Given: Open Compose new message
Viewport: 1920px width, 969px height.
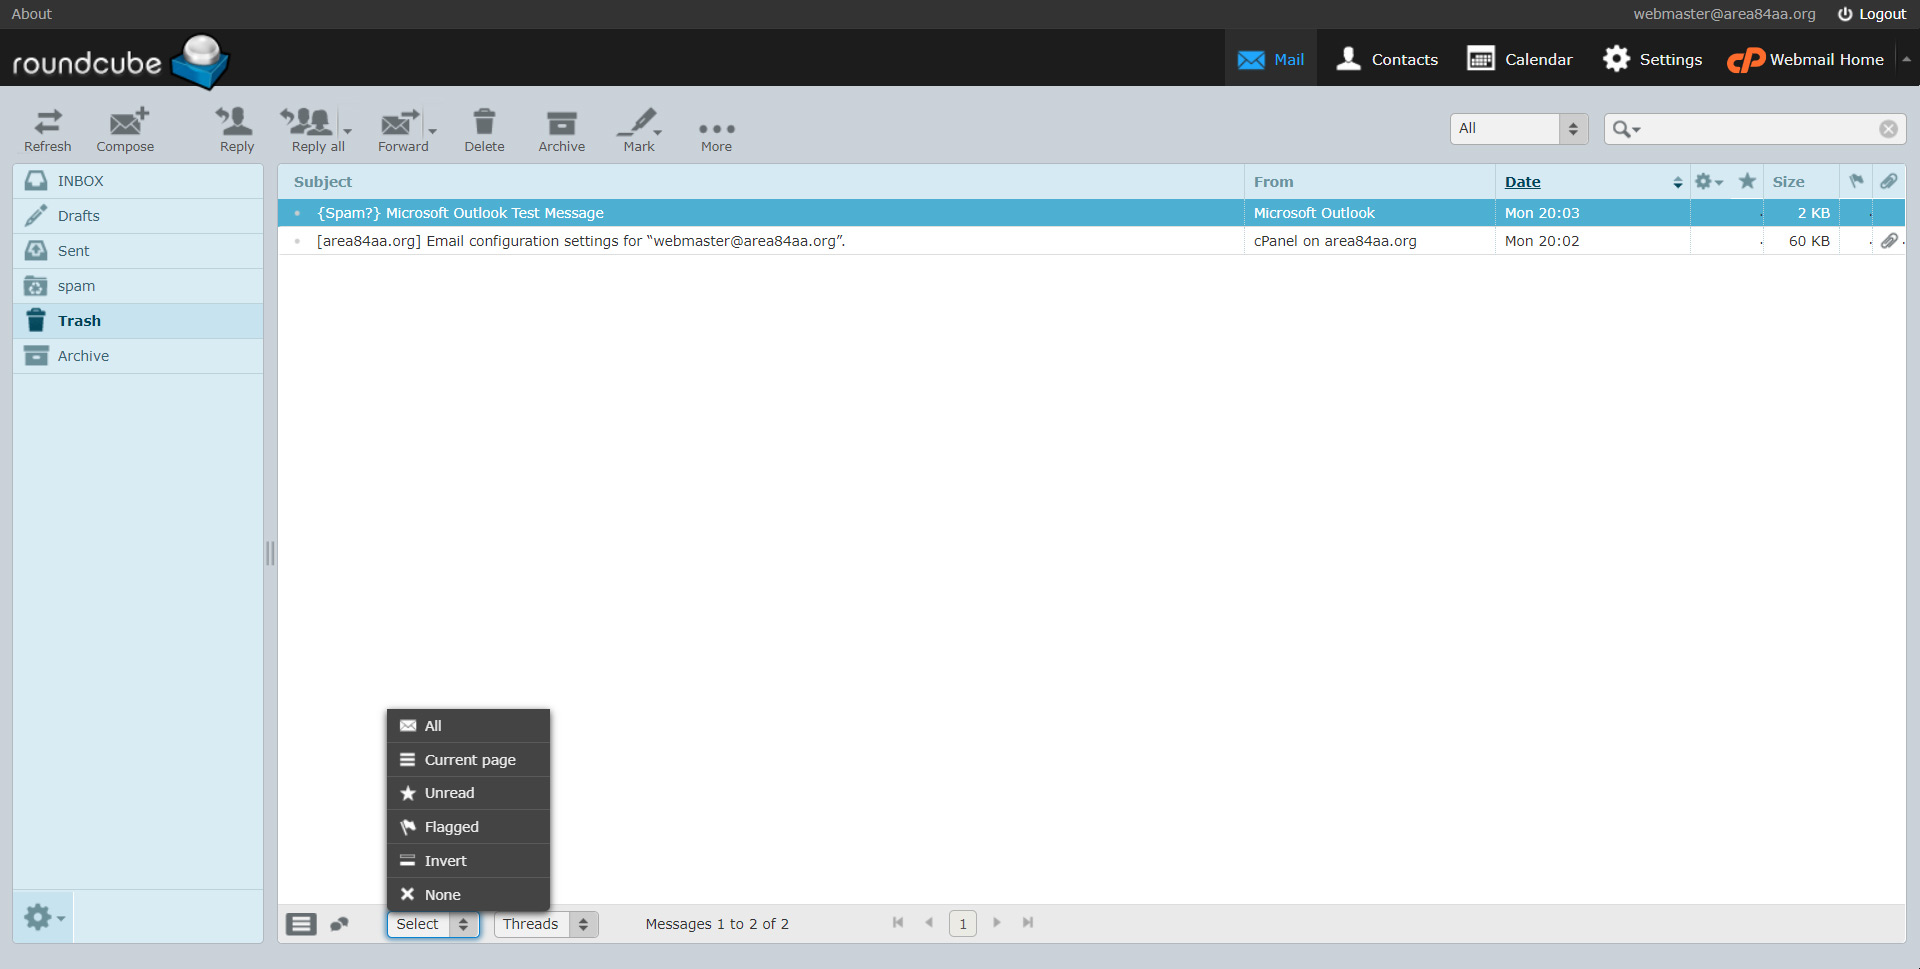Looking at the screenshot, I should pos(126,130).
